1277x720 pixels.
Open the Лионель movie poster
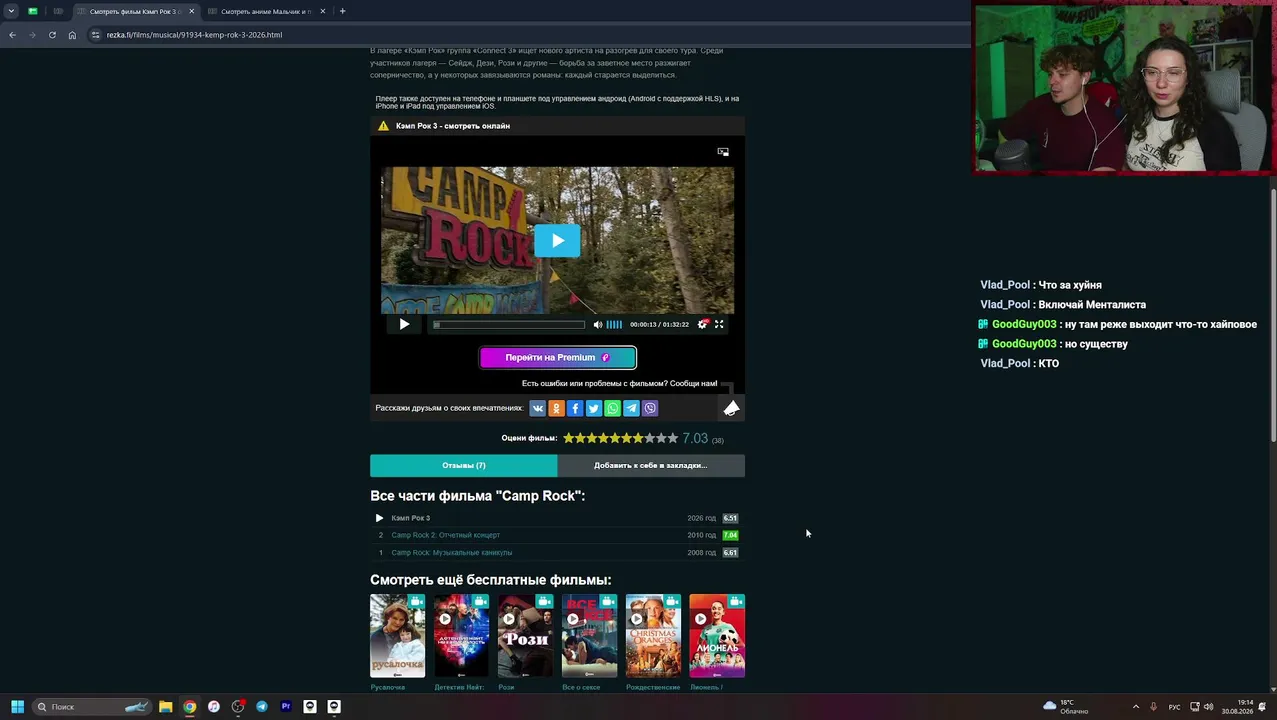[x=717, y=636]
